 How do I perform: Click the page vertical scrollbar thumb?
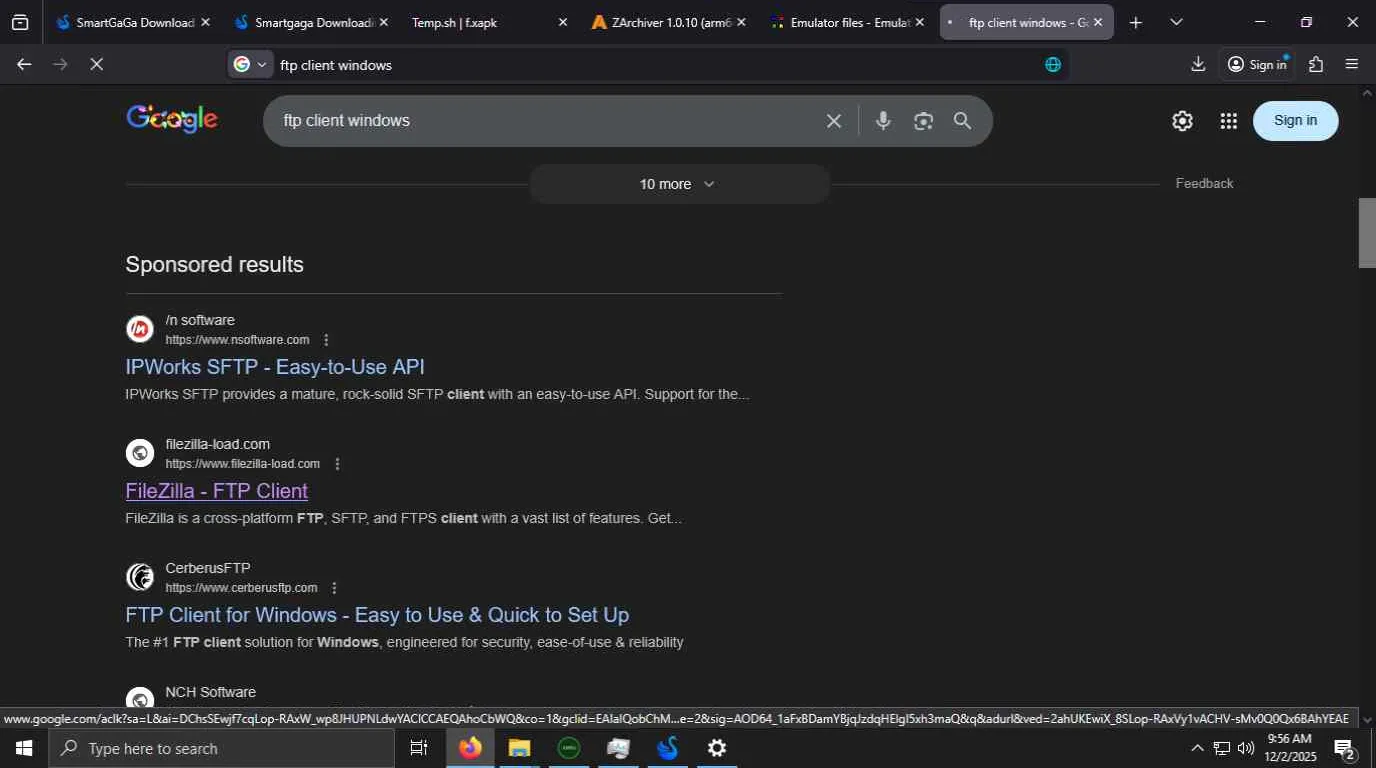click(x=1367, y=233)
